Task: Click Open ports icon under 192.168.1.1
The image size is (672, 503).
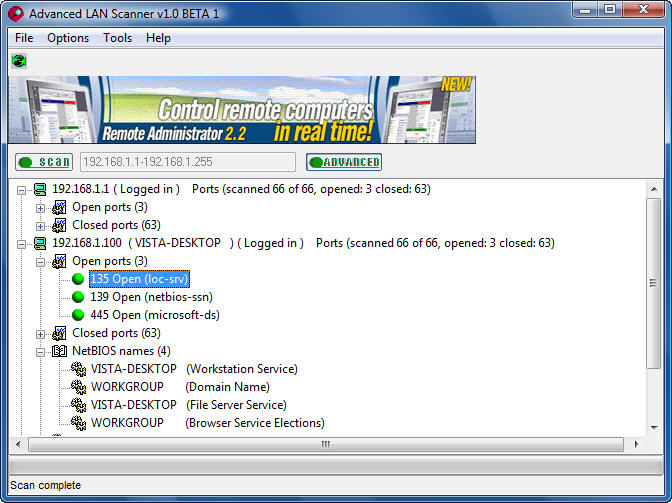Action: (x=59, y=207)
